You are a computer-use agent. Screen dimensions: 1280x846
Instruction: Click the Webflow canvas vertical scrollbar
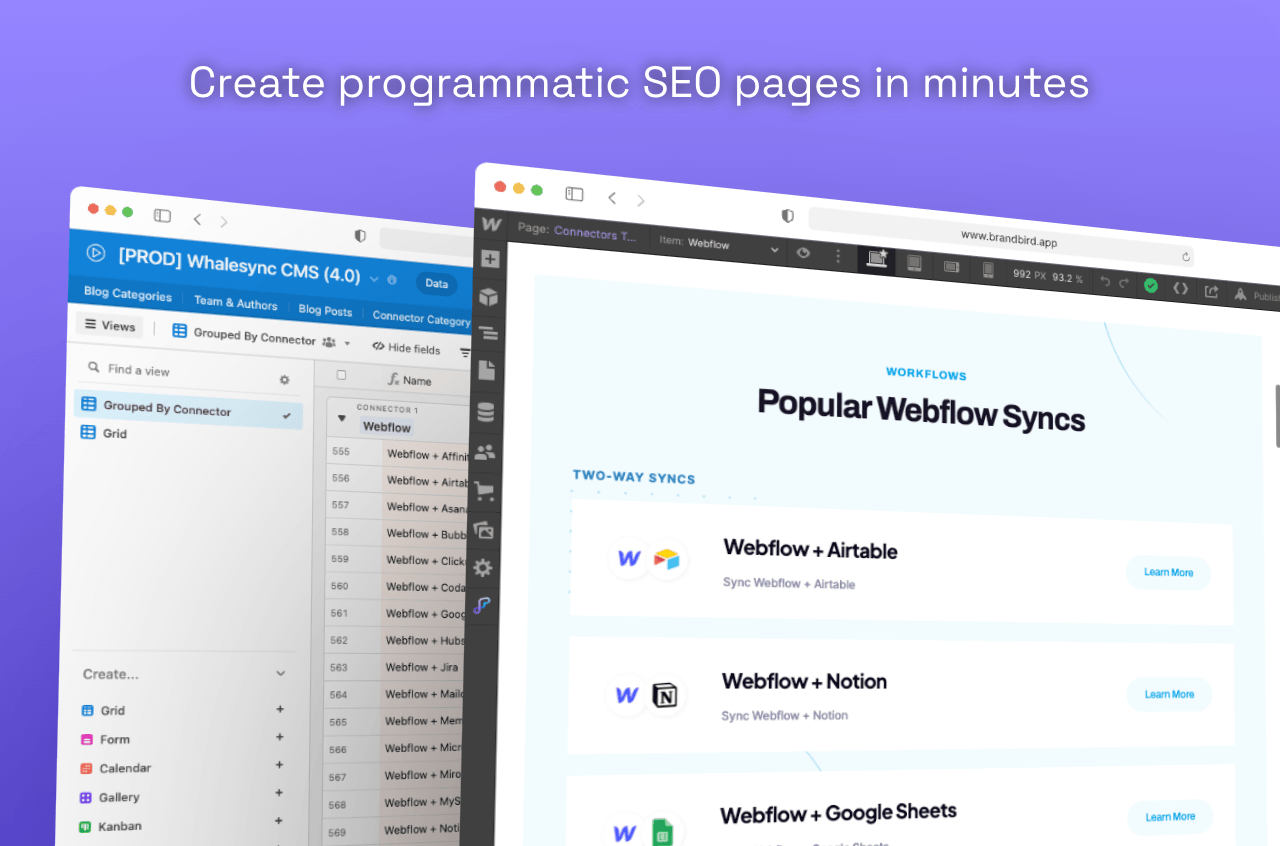click(x=1277, y=415)
